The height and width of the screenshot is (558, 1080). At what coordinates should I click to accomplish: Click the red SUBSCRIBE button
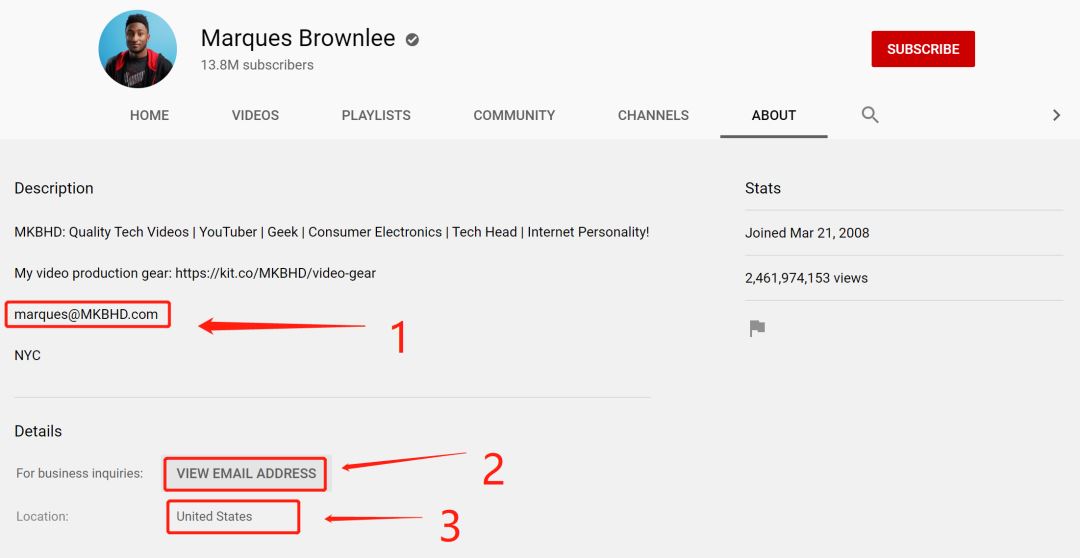(923, 49)
